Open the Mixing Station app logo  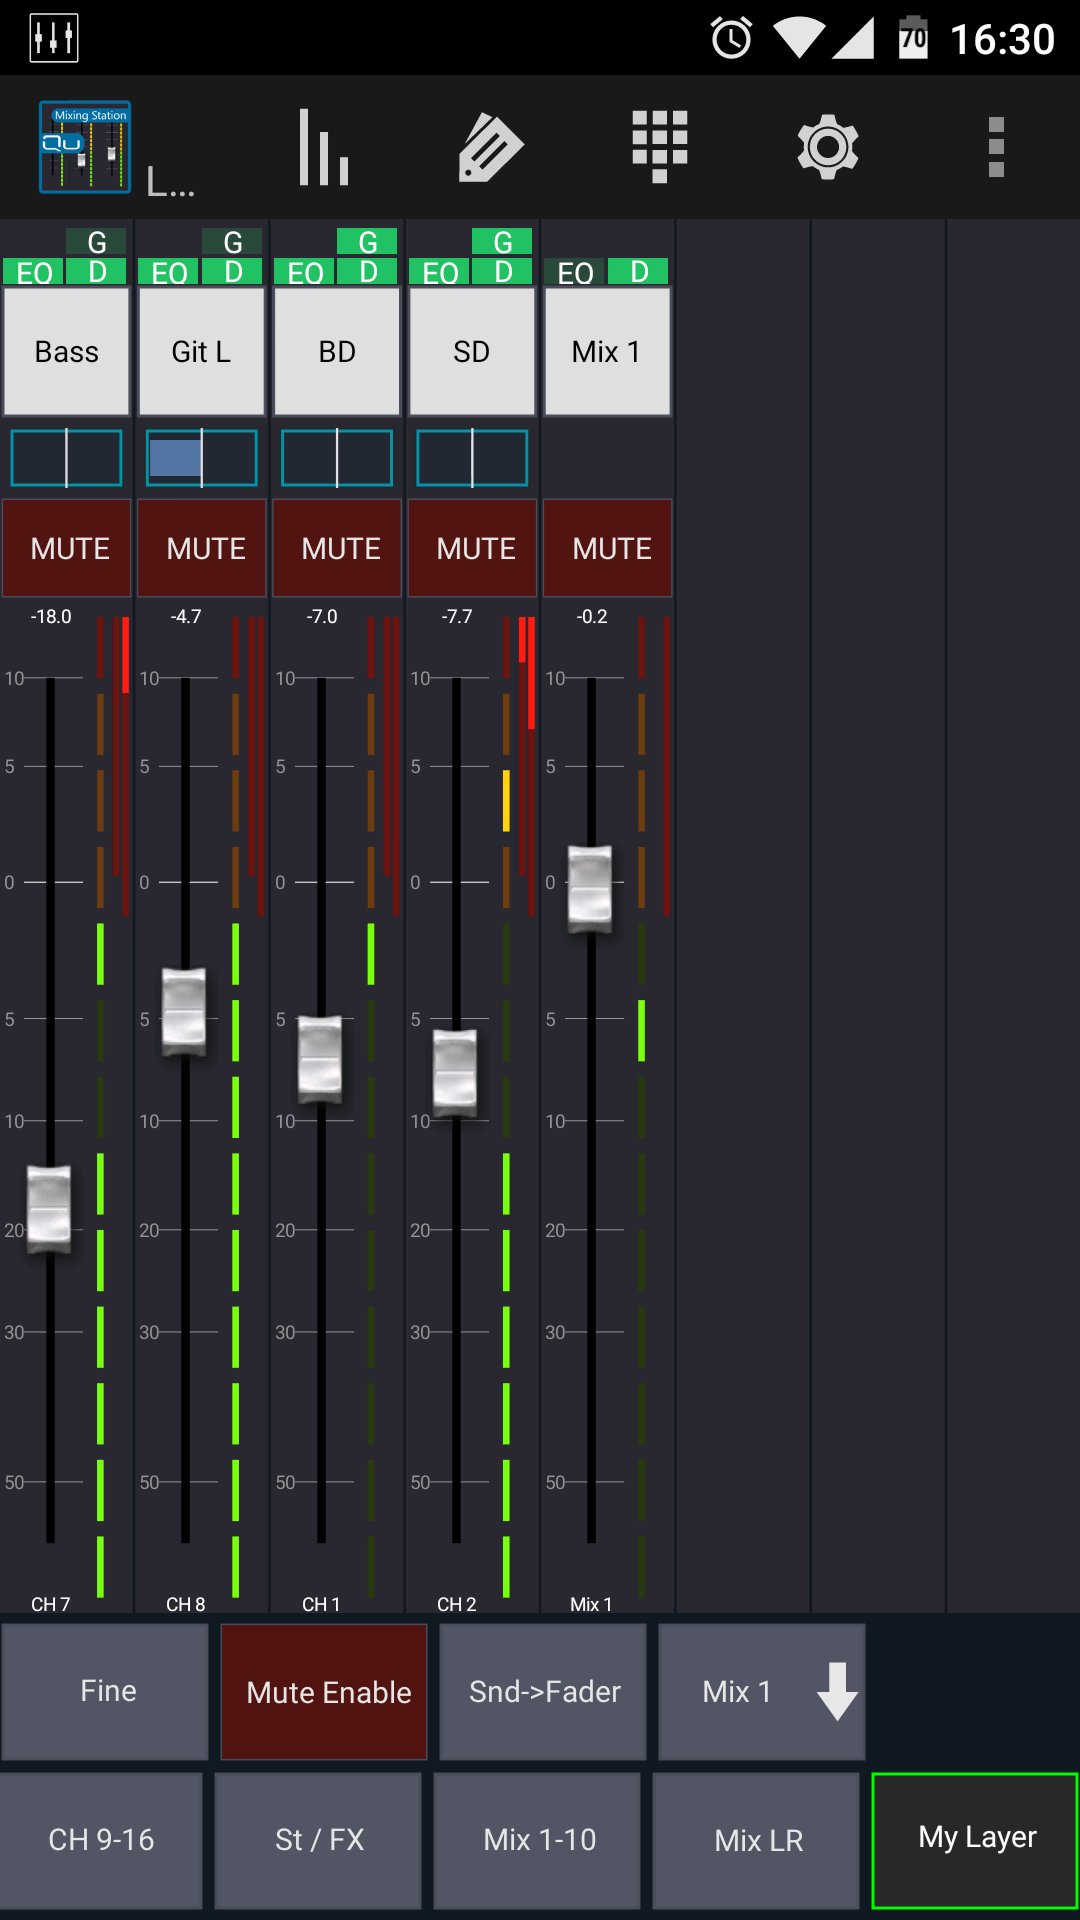[x=85, y=147]
